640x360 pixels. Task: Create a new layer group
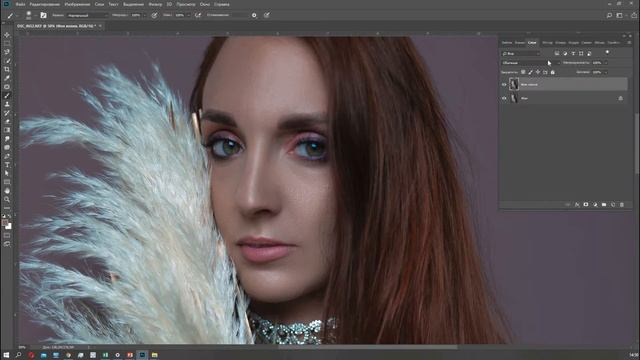pos(604,204)
